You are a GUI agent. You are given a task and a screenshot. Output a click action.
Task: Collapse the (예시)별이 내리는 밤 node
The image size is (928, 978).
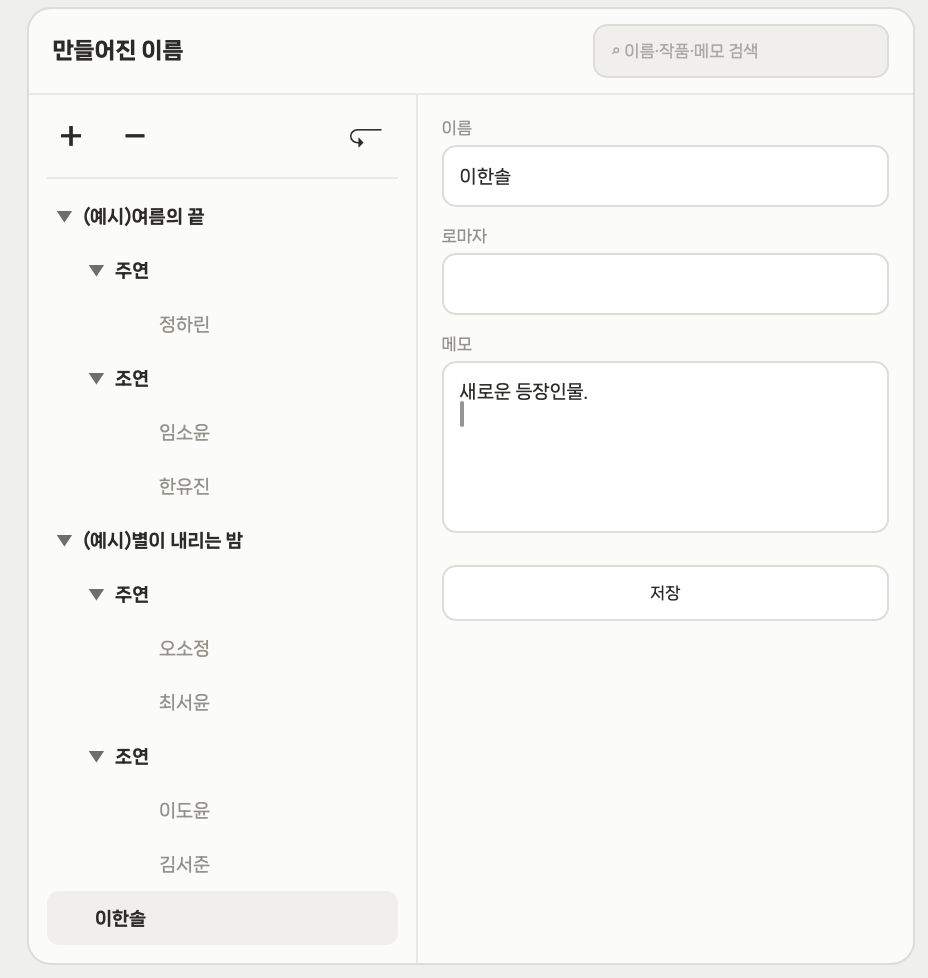point(64,540)
